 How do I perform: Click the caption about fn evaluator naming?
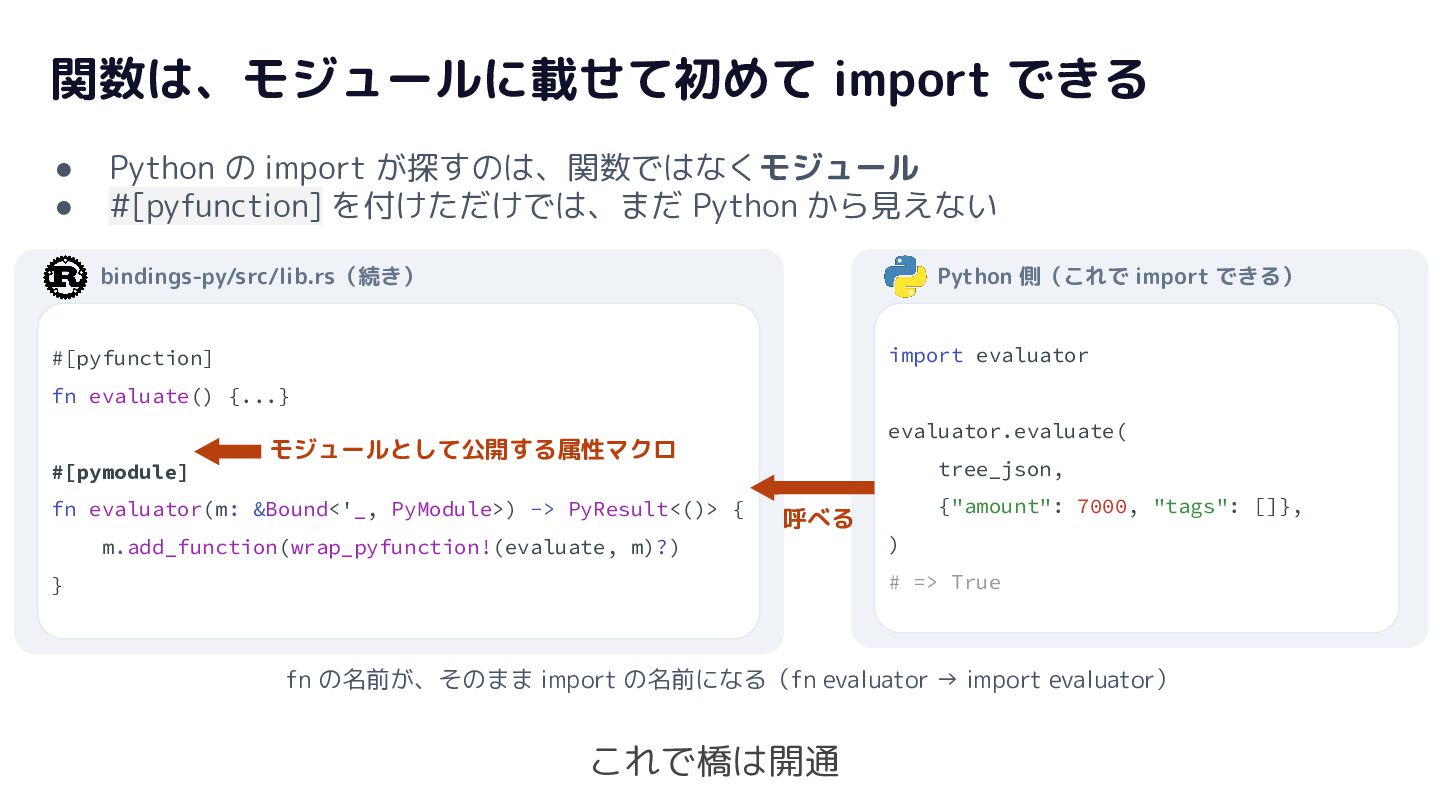[727, 680]
